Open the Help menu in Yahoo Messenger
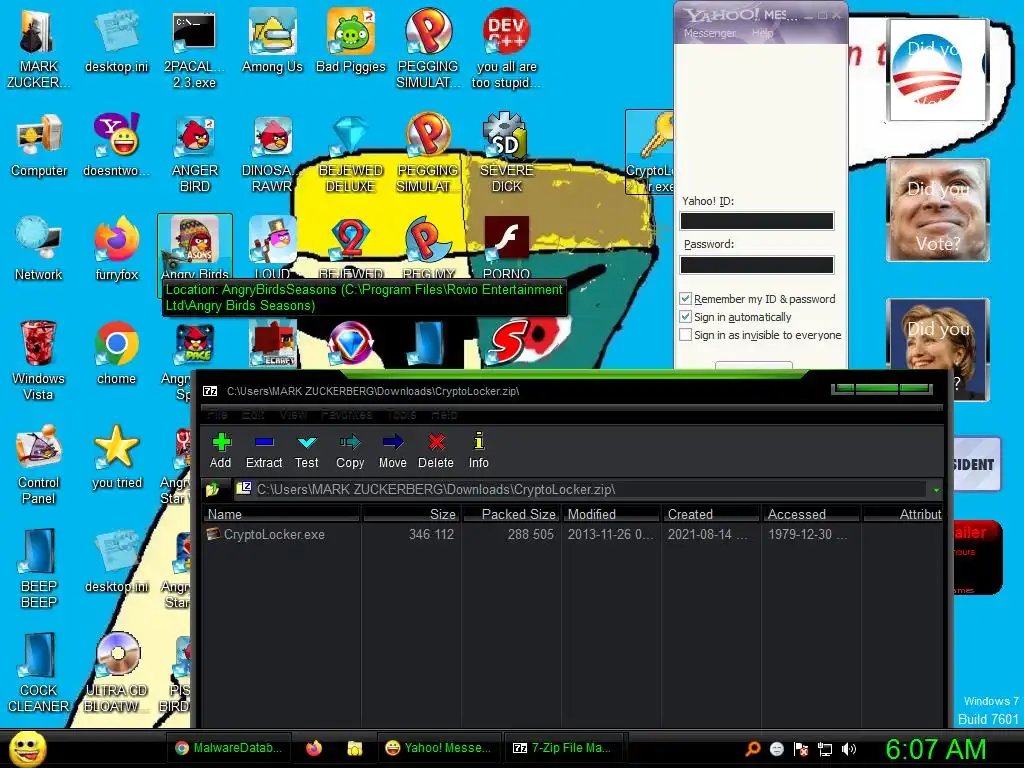 coord(762,33)
